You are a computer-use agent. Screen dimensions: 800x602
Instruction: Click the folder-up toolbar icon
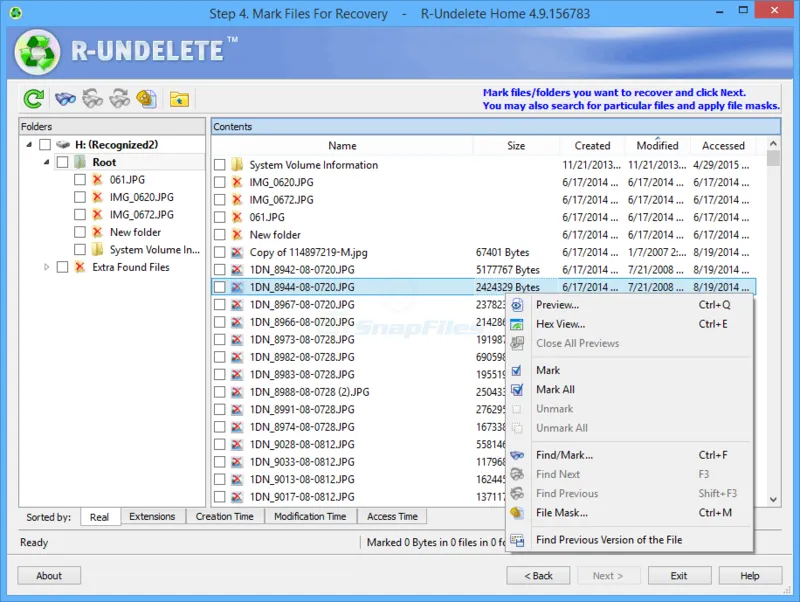(x=179, y=99)
